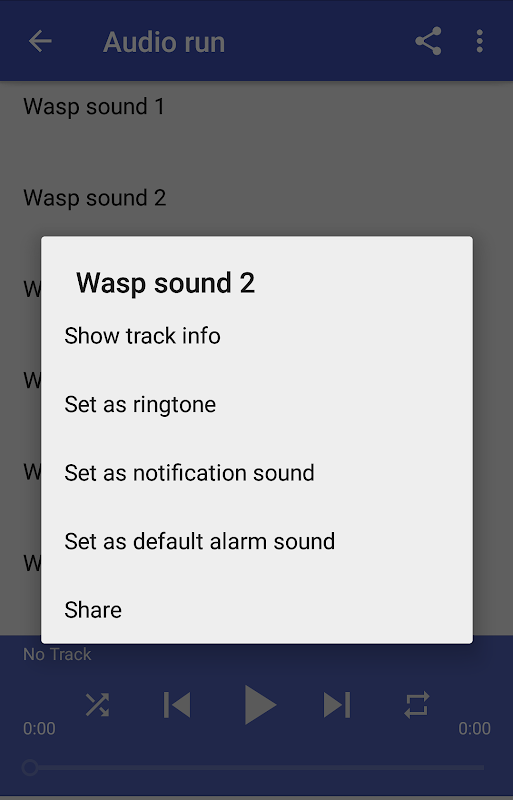The height and width of the screenshot is (800, 513).
Task: Skip to the previous track
Action: pyautogui.click(x=177, y=705)
